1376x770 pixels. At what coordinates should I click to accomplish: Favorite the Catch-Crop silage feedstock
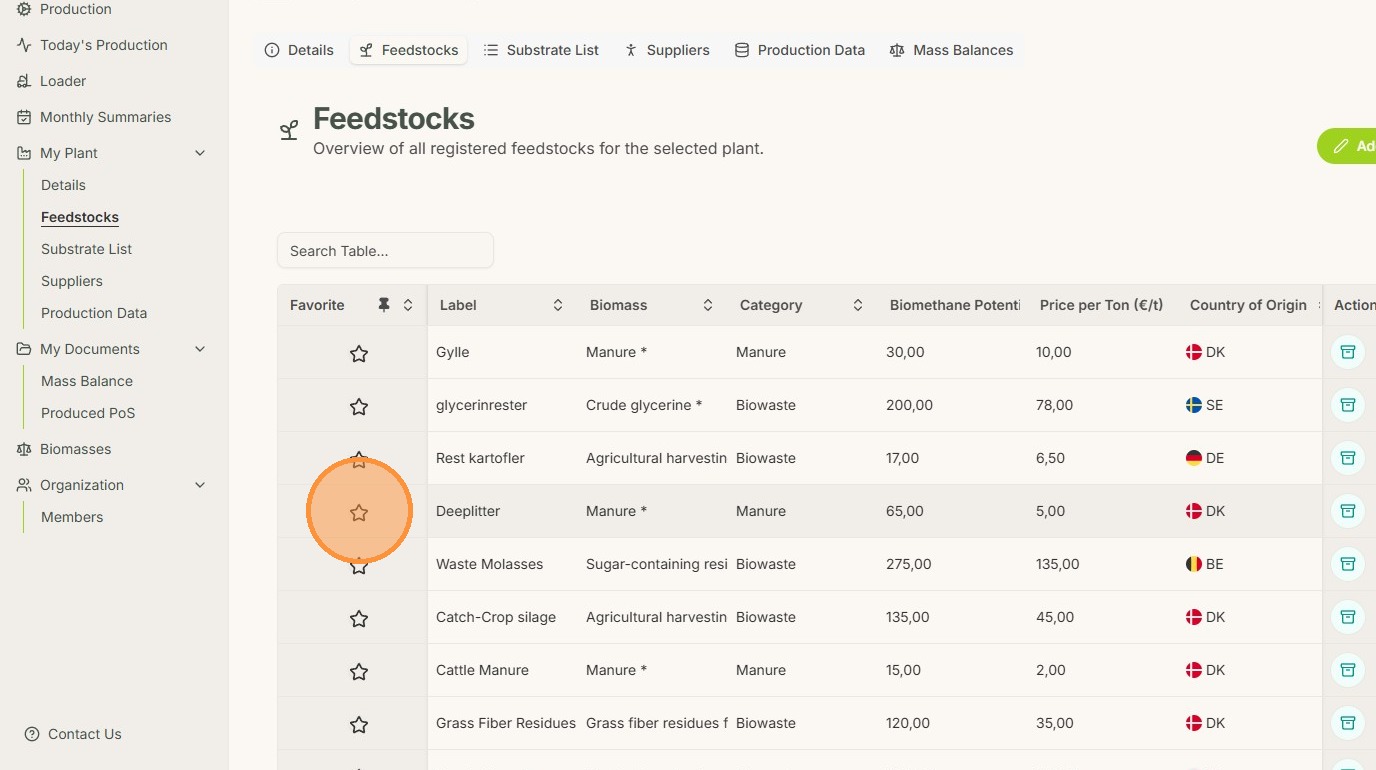click(x=359, y=619)
